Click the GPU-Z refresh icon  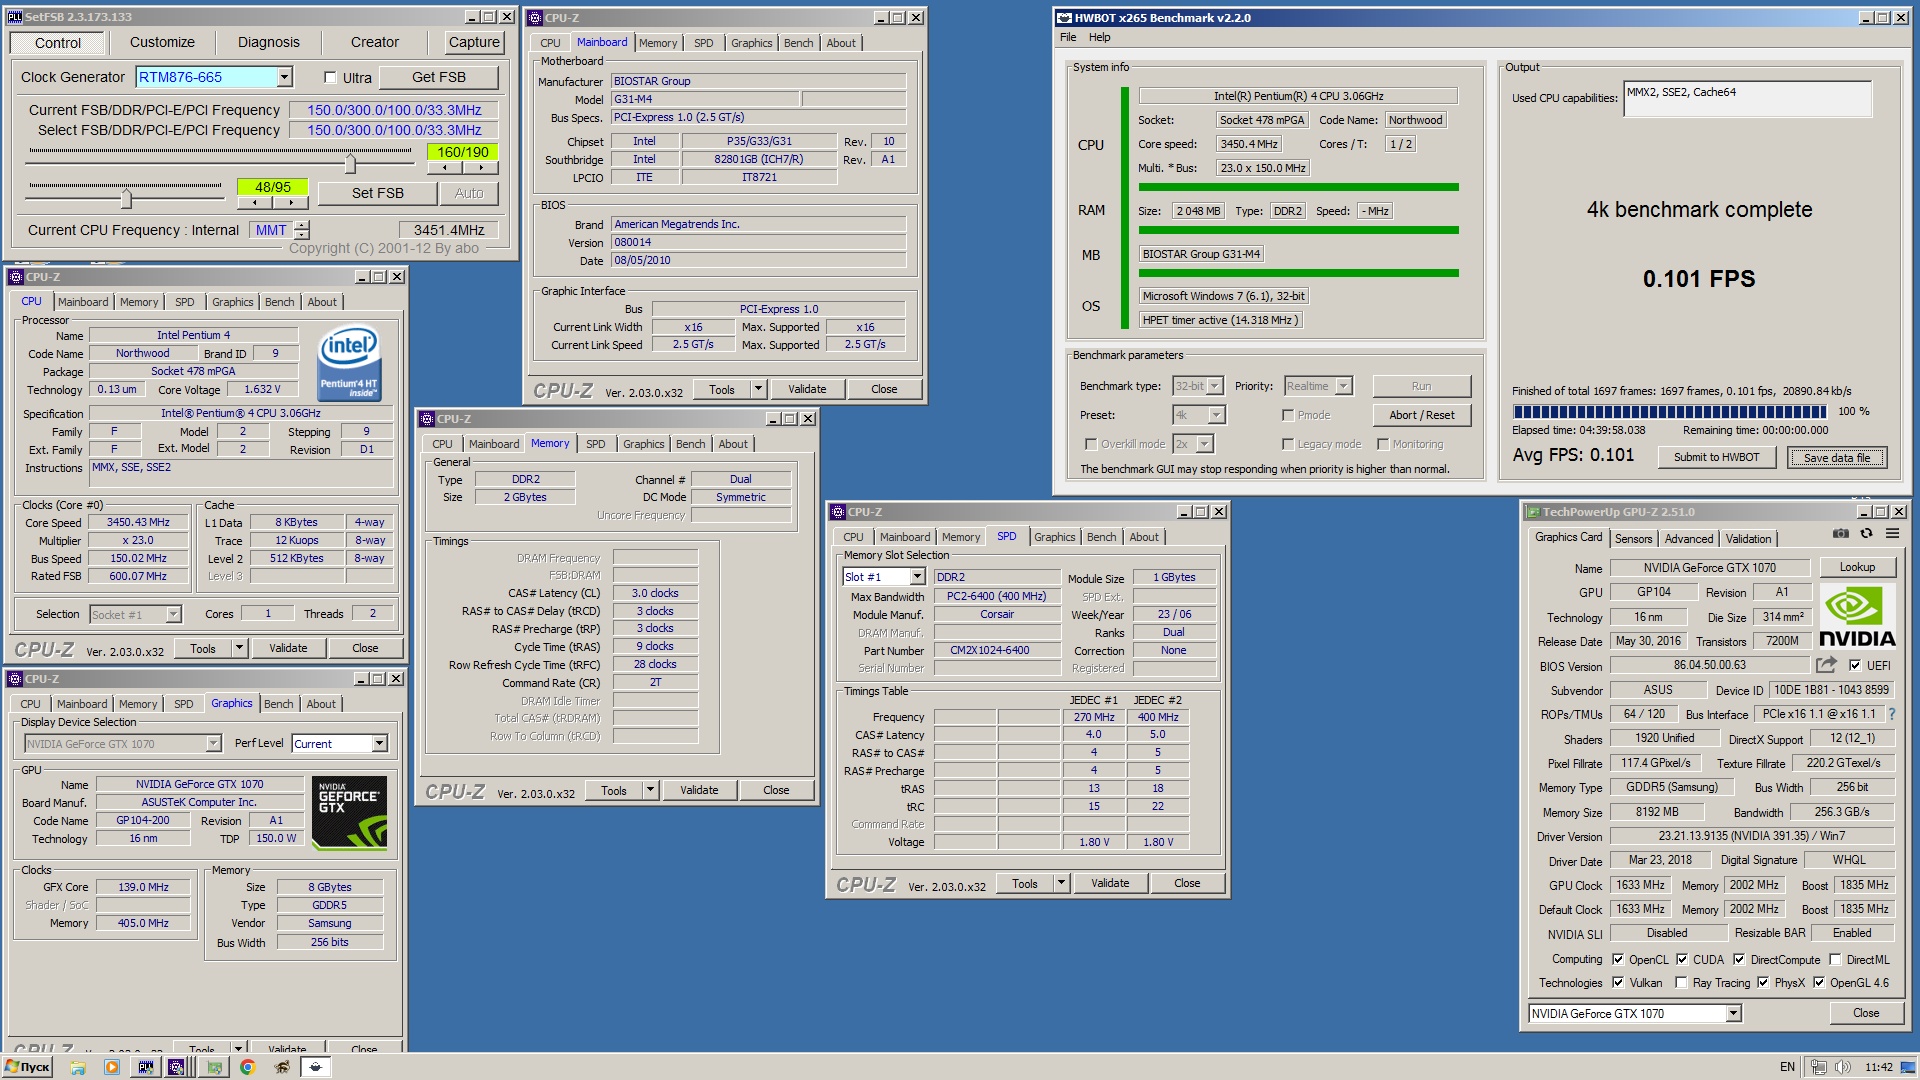(1866, 534)
